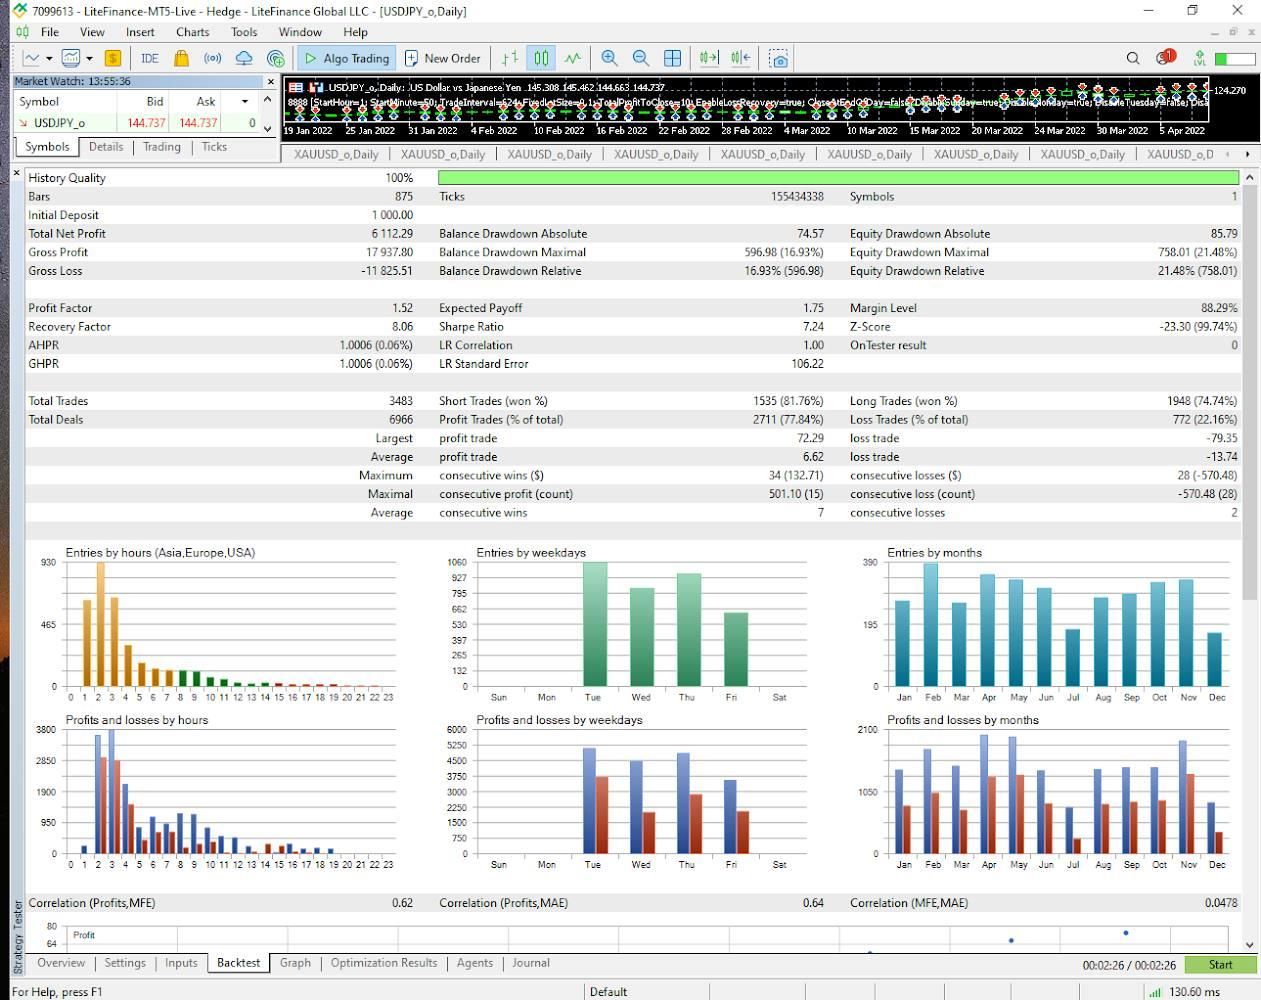Open the chart templates icon in toolbar

[71, 58]
